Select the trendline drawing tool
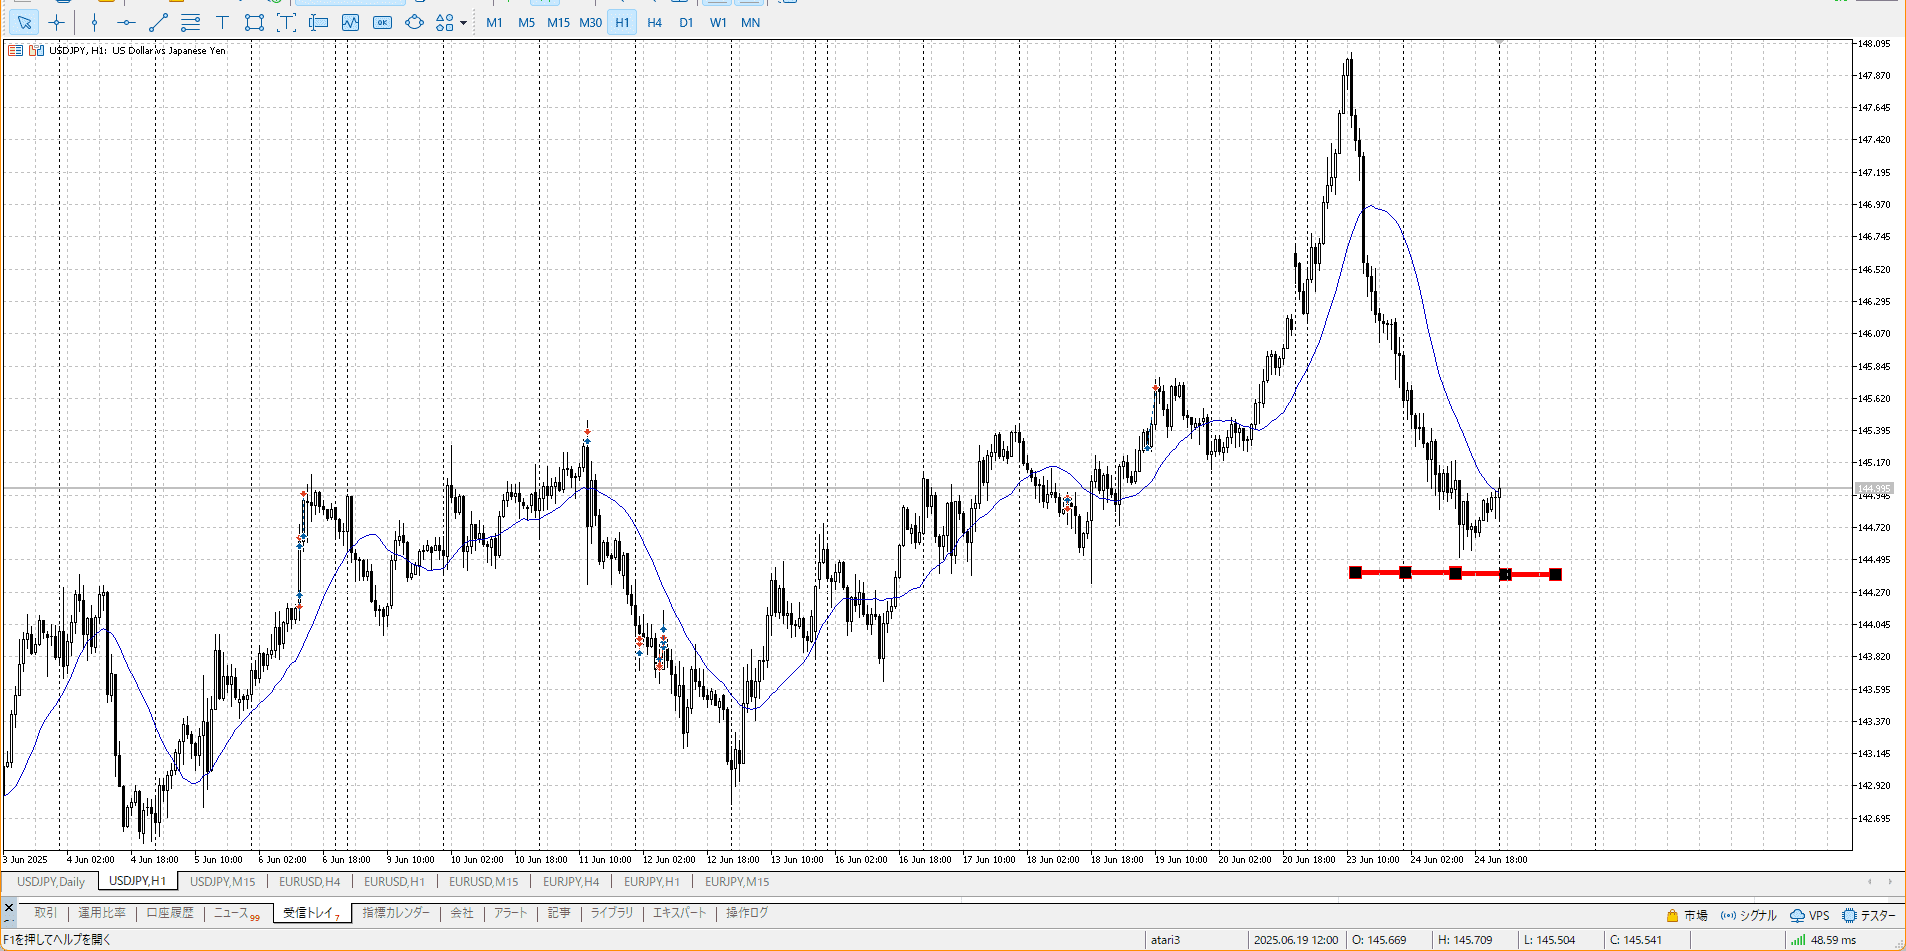 pyautogui.click(x=158, y=22)
